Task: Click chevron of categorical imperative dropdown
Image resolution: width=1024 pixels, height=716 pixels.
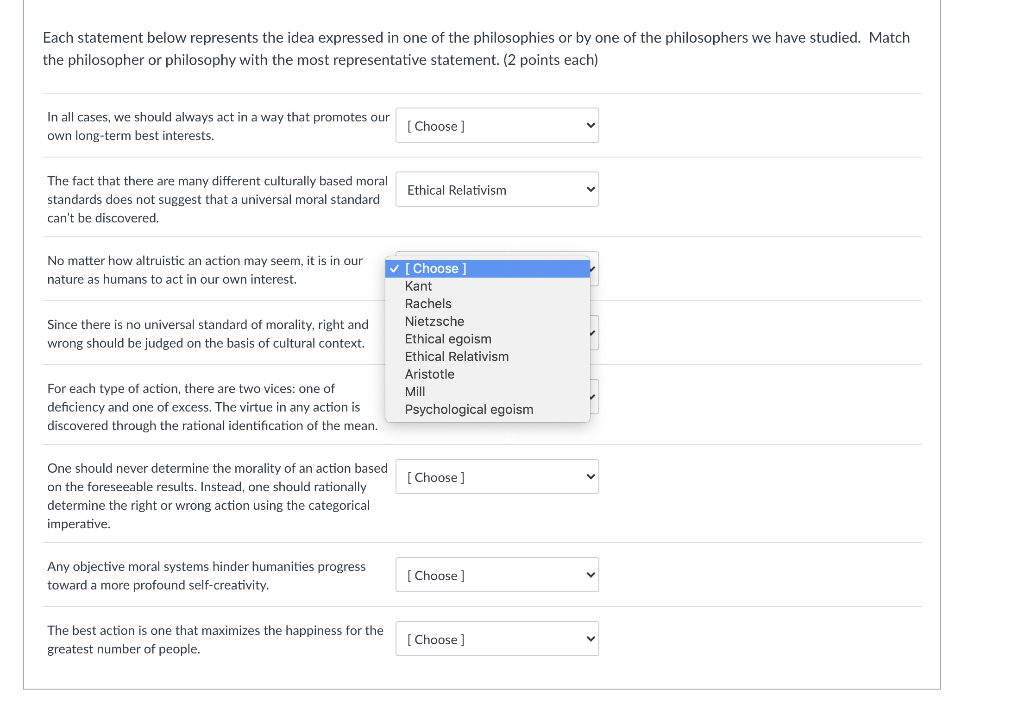Action: (x=590, y=477)
